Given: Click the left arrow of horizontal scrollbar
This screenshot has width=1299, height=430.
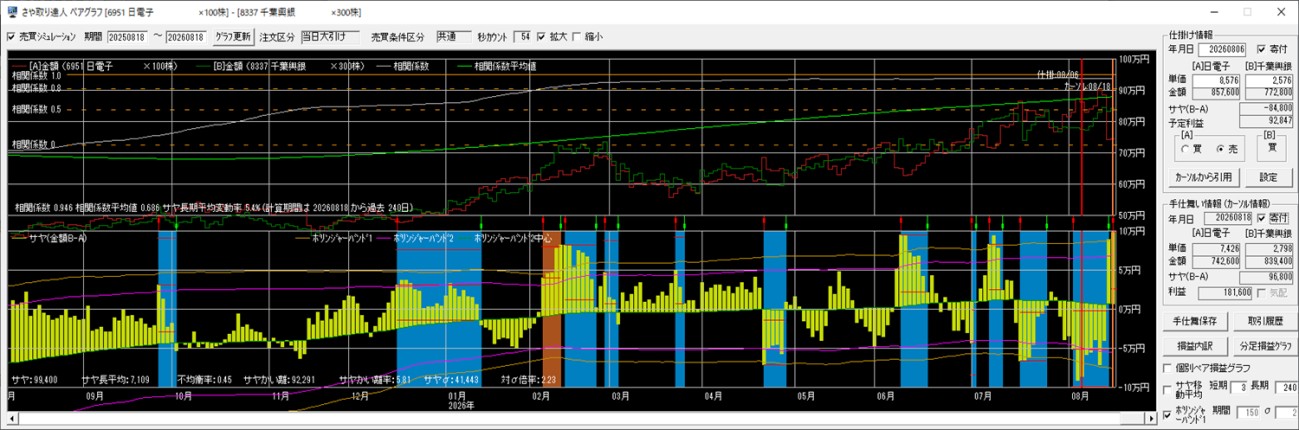Looking at the screenshot, I should [12, 420].
